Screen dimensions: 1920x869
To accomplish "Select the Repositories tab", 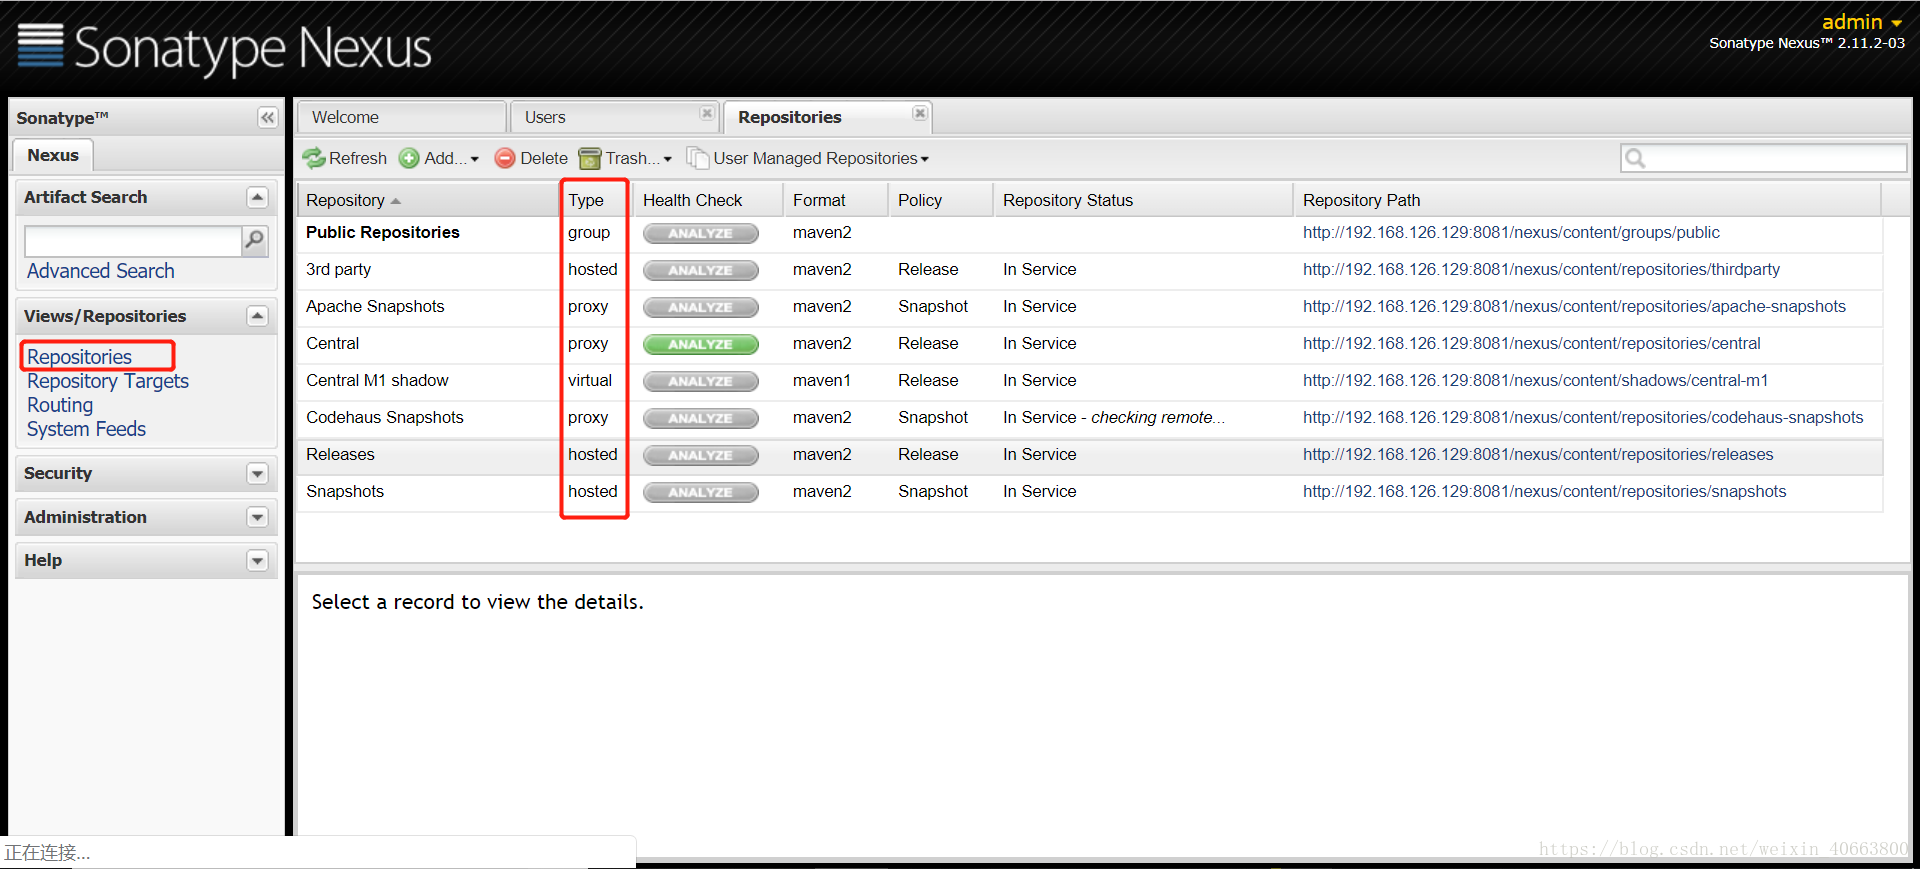I will tap(827, 117).
